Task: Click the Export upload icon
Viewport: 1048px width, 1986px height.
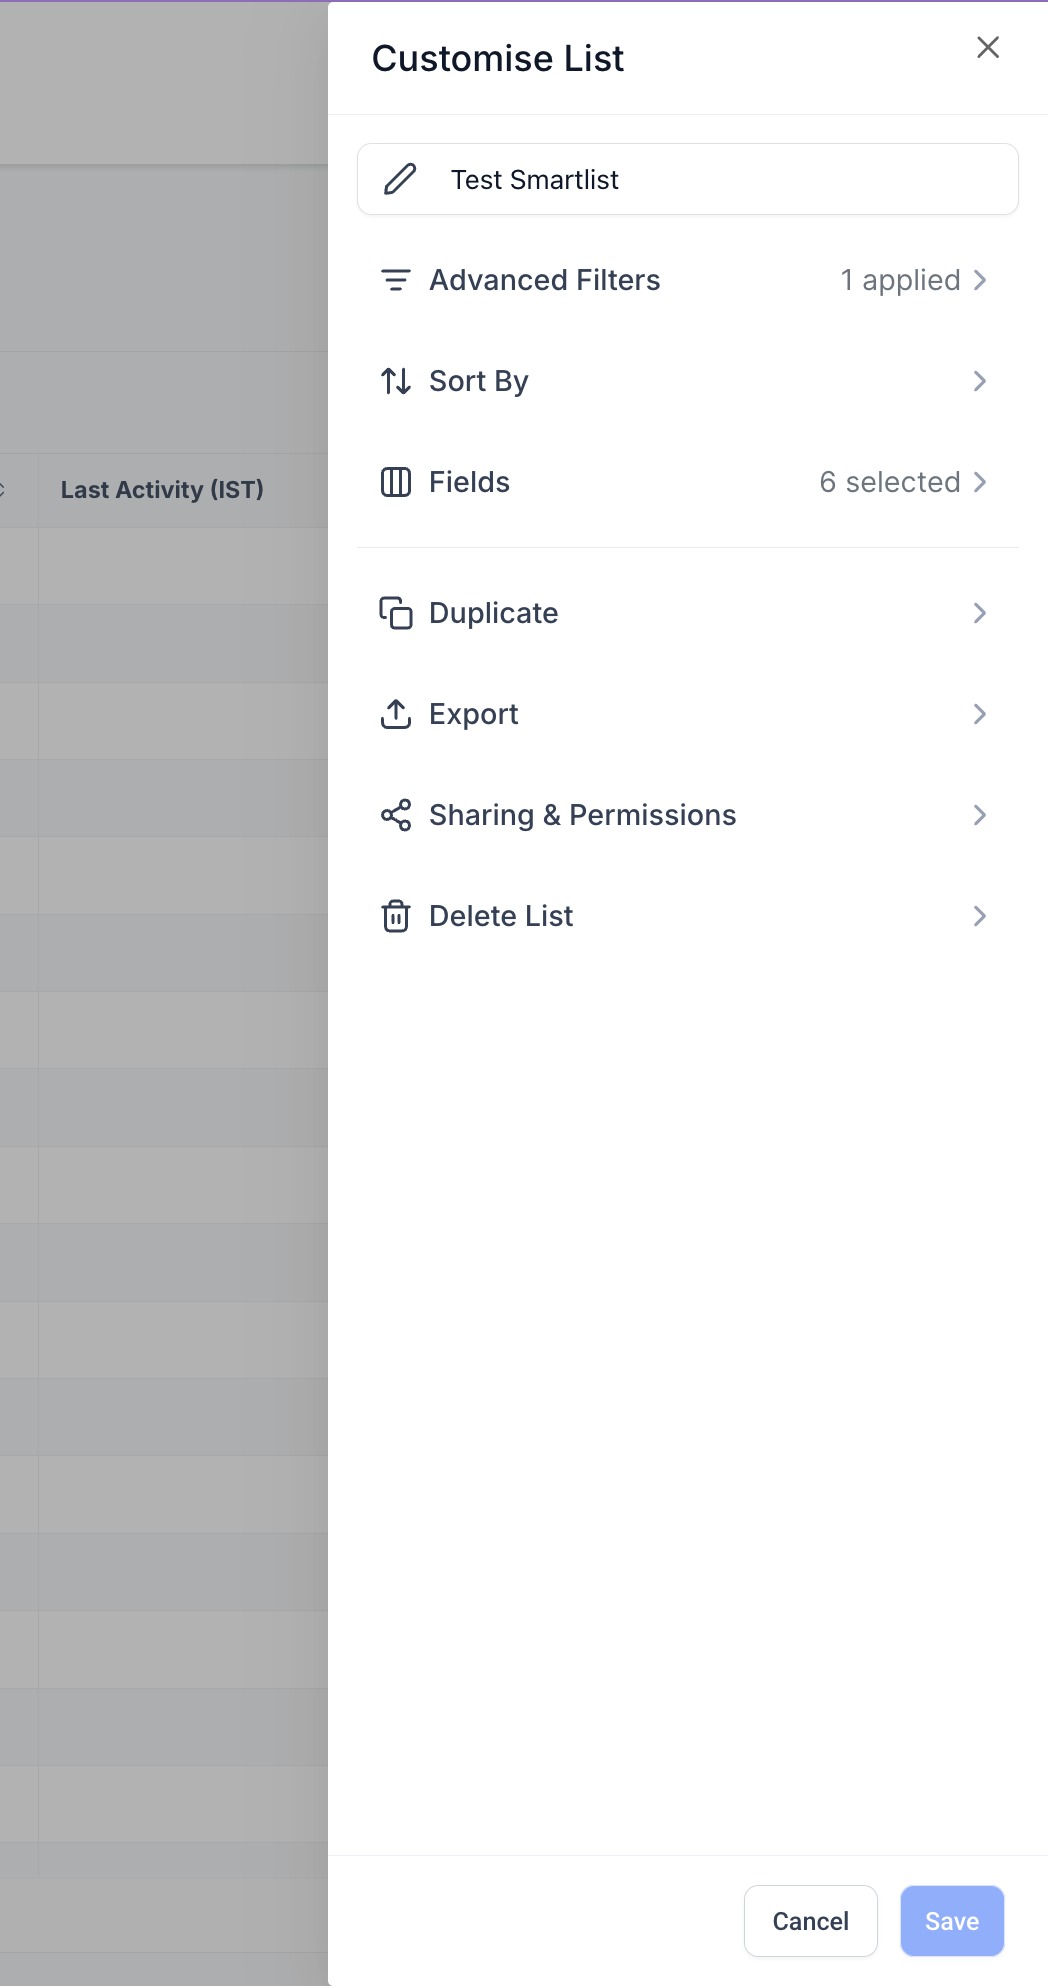Action: coord(396,714)
